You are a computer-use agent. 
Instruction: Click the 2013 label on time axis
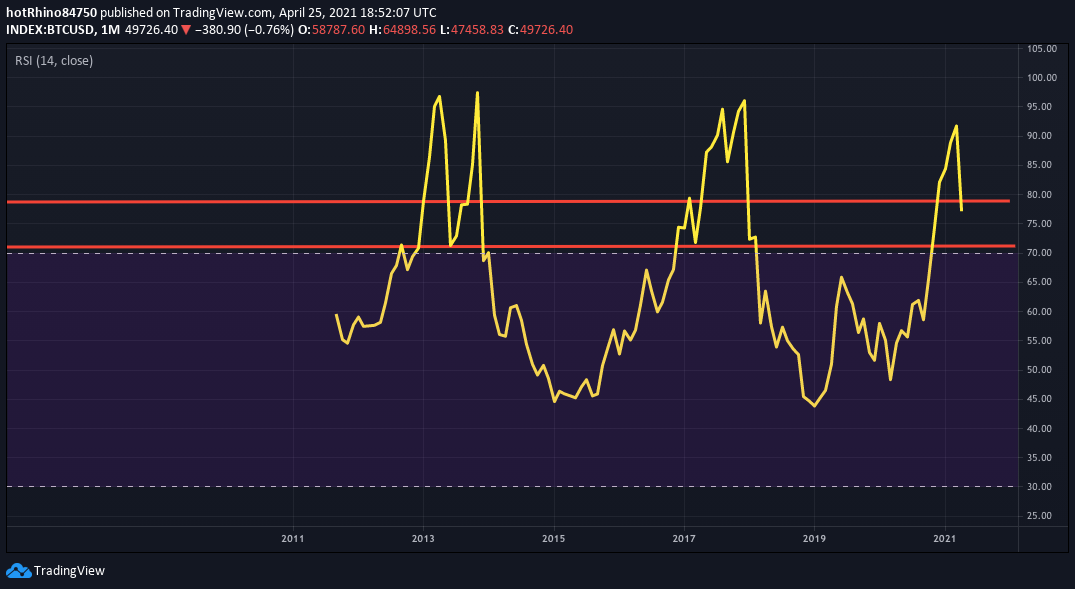coord(423,539)
